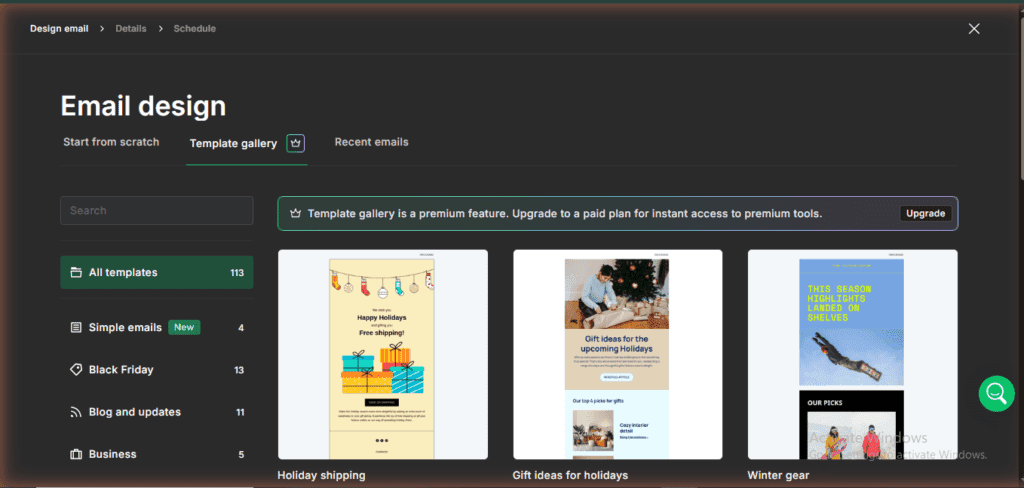The width and height of the screenshot is (1024, 488).
Task: Click the Business briefcase icon
Action: [x=76, y=454]
